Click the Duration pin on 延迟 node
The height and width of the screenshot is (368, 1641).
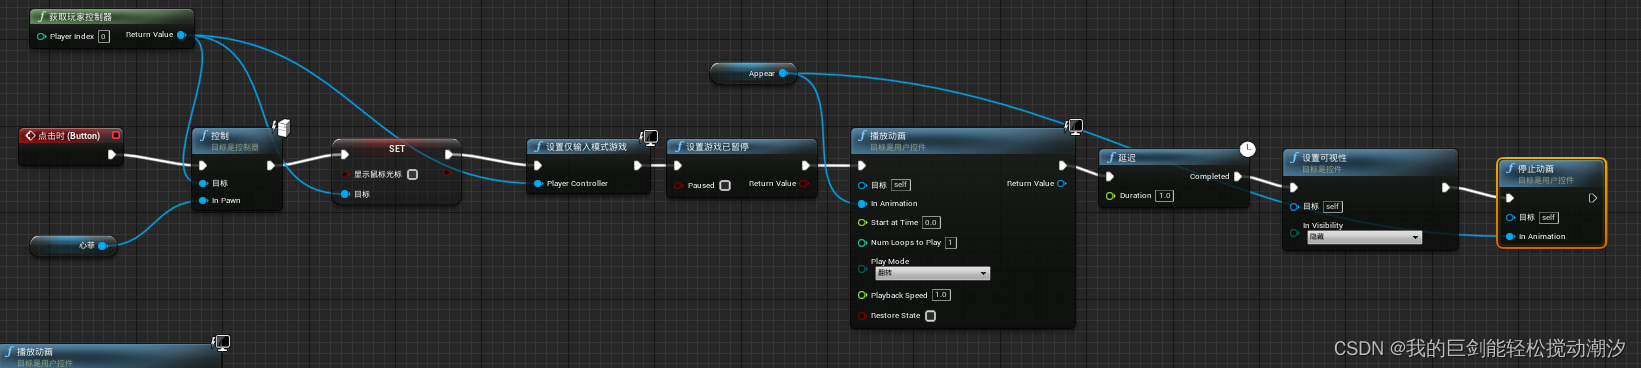point(1110,195)
